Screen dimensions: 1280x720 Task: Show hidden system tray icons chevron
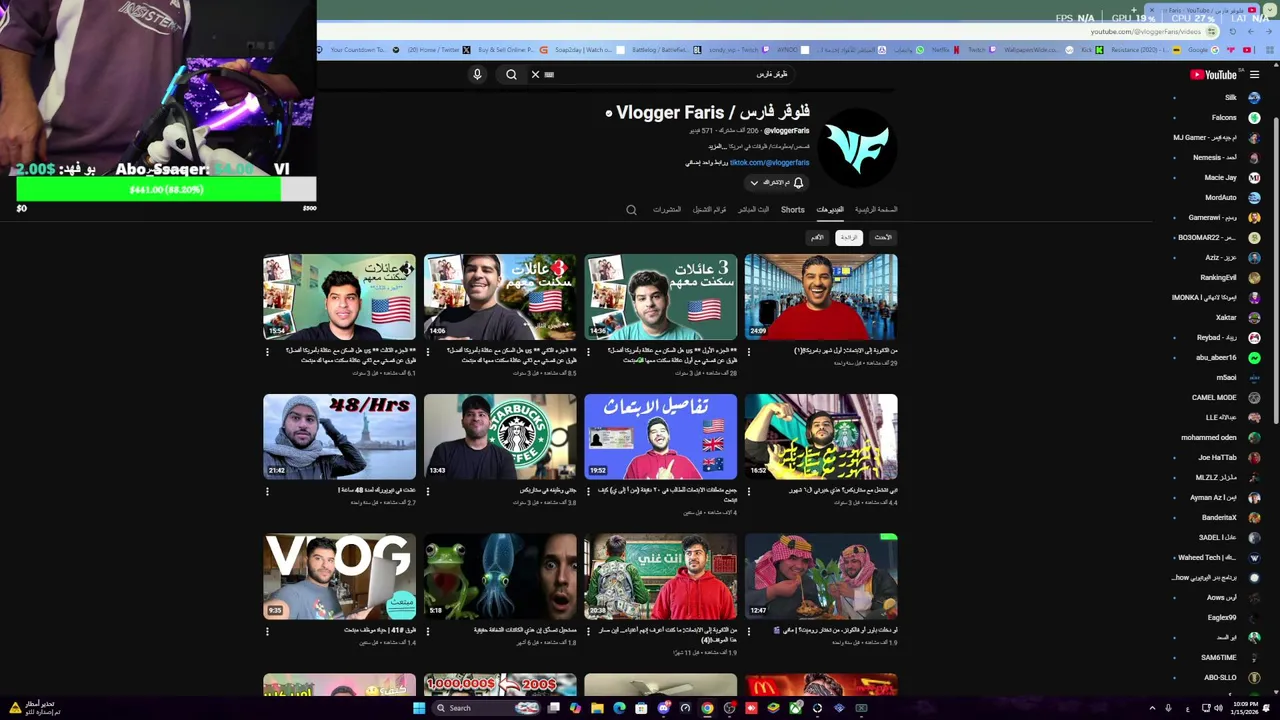(x=1152, y=708)
